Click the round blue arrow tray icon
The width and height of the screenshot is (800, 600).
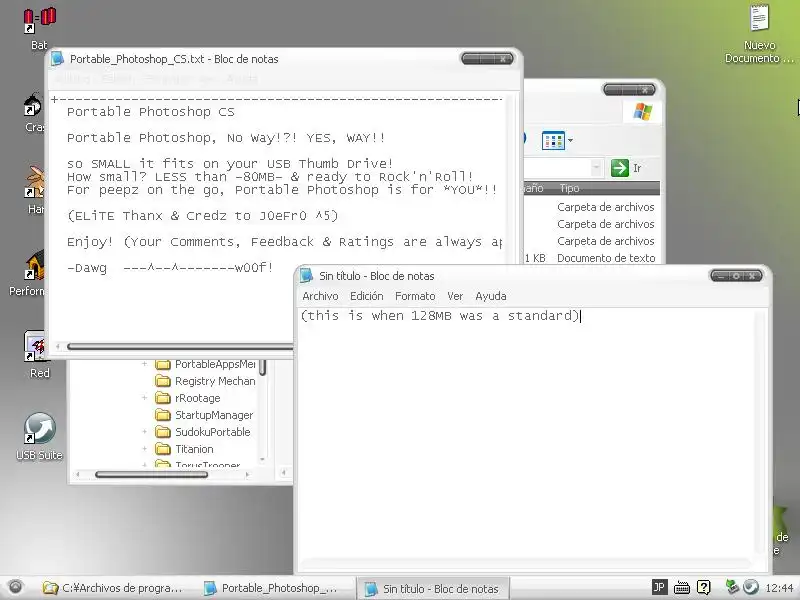click(x=750, y=587)
